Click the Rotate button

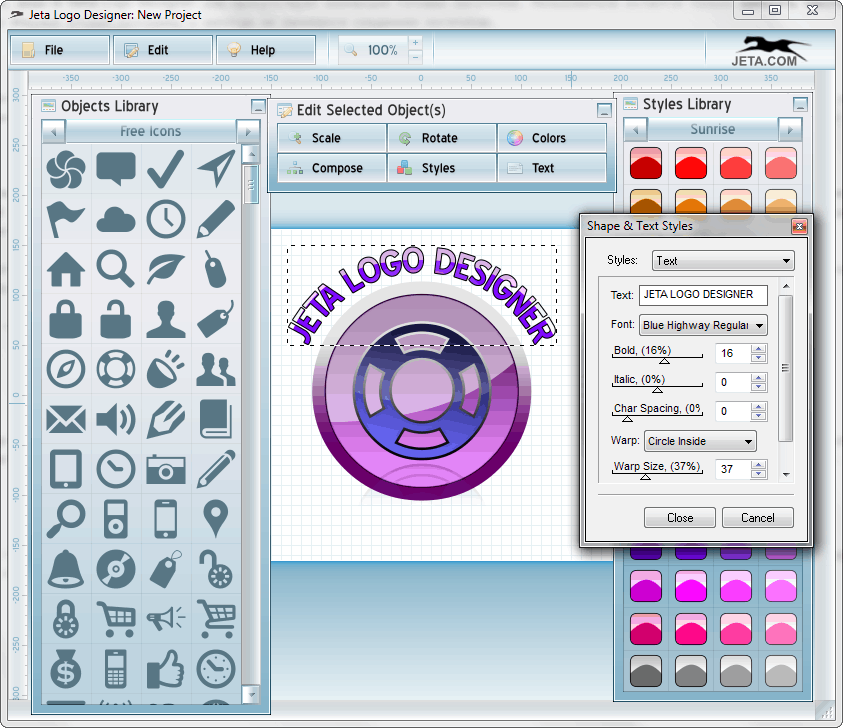coord(441,138)
